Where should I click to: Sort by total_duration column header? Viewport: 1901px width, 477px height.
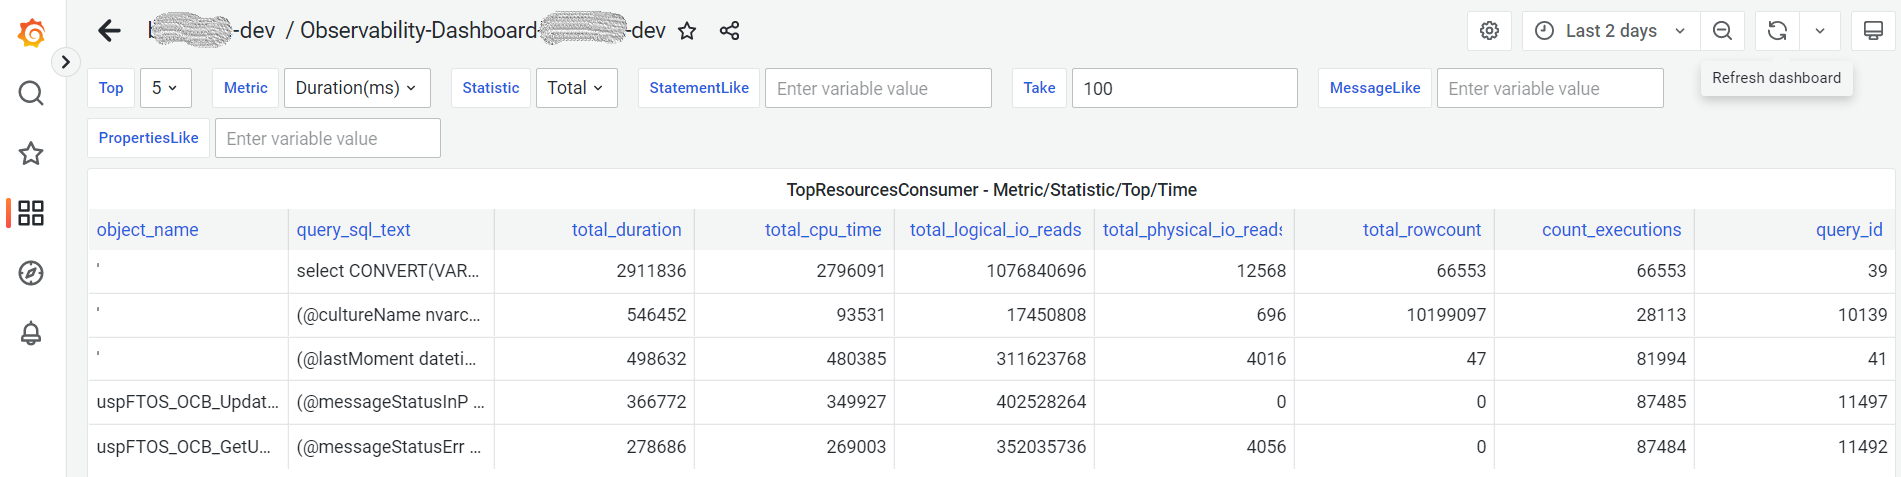click(626, 230)
